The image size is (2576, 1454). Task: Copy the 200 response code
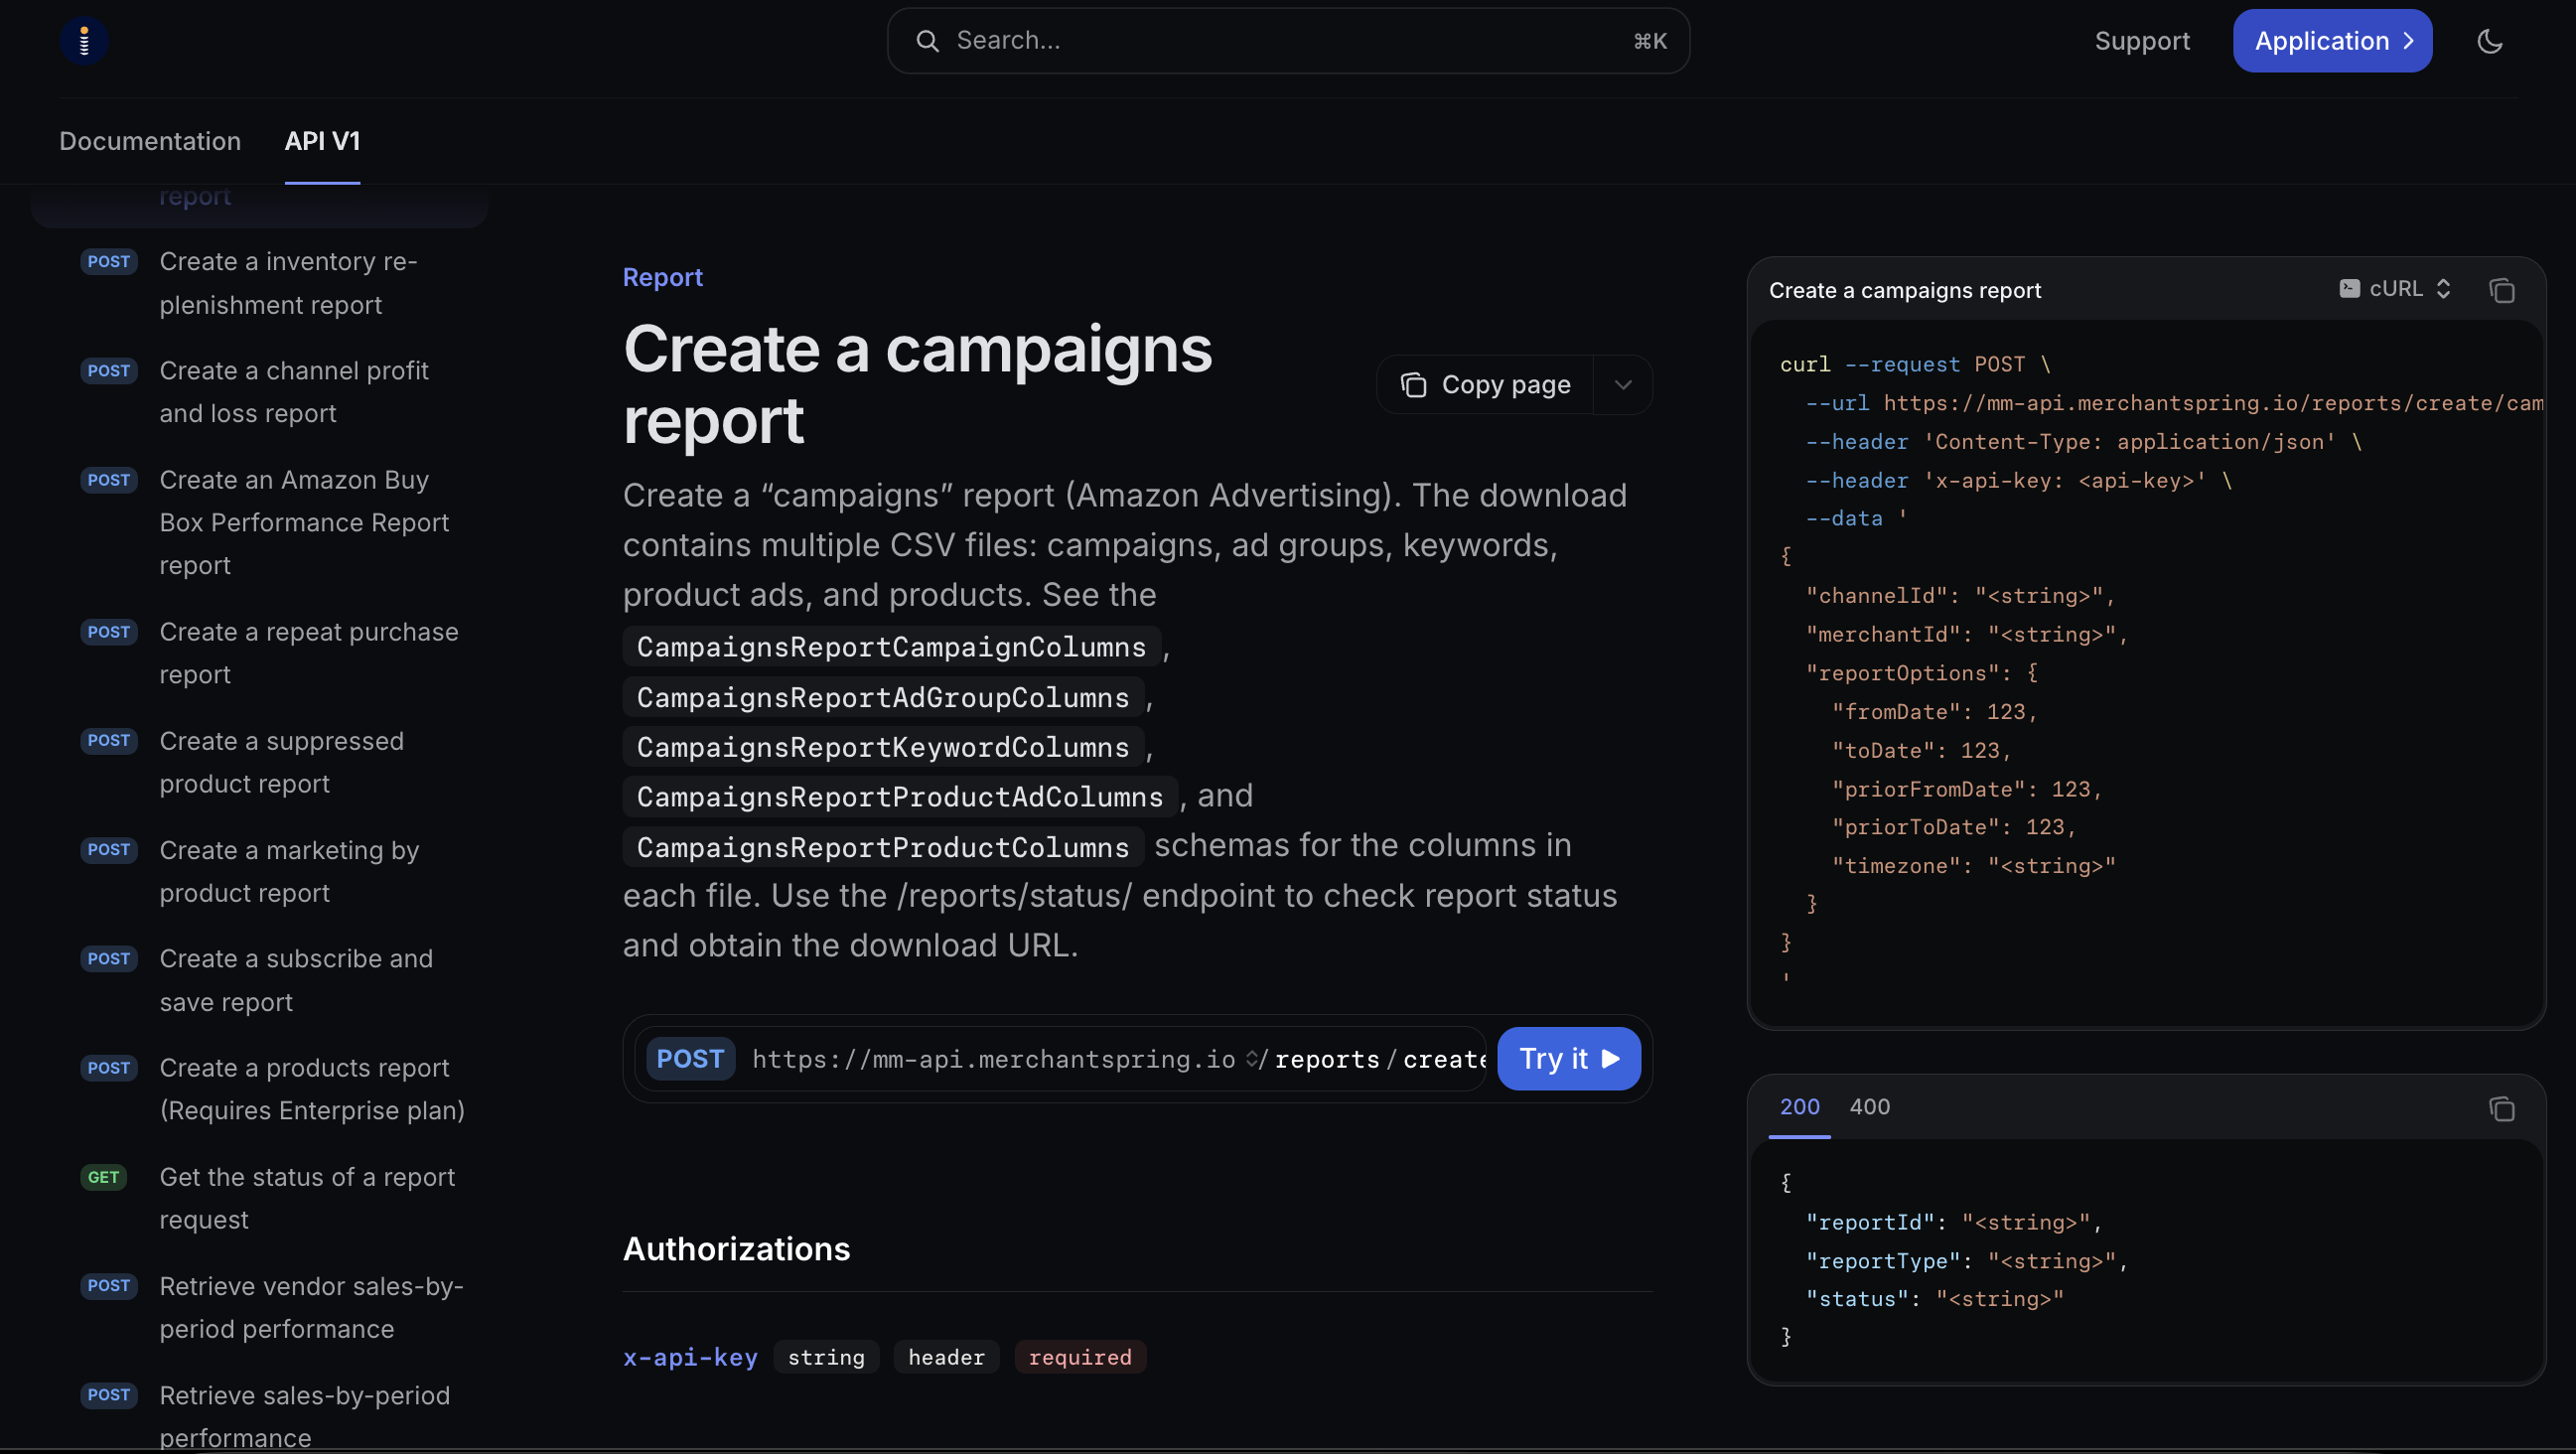[x=2501, y=1108]
